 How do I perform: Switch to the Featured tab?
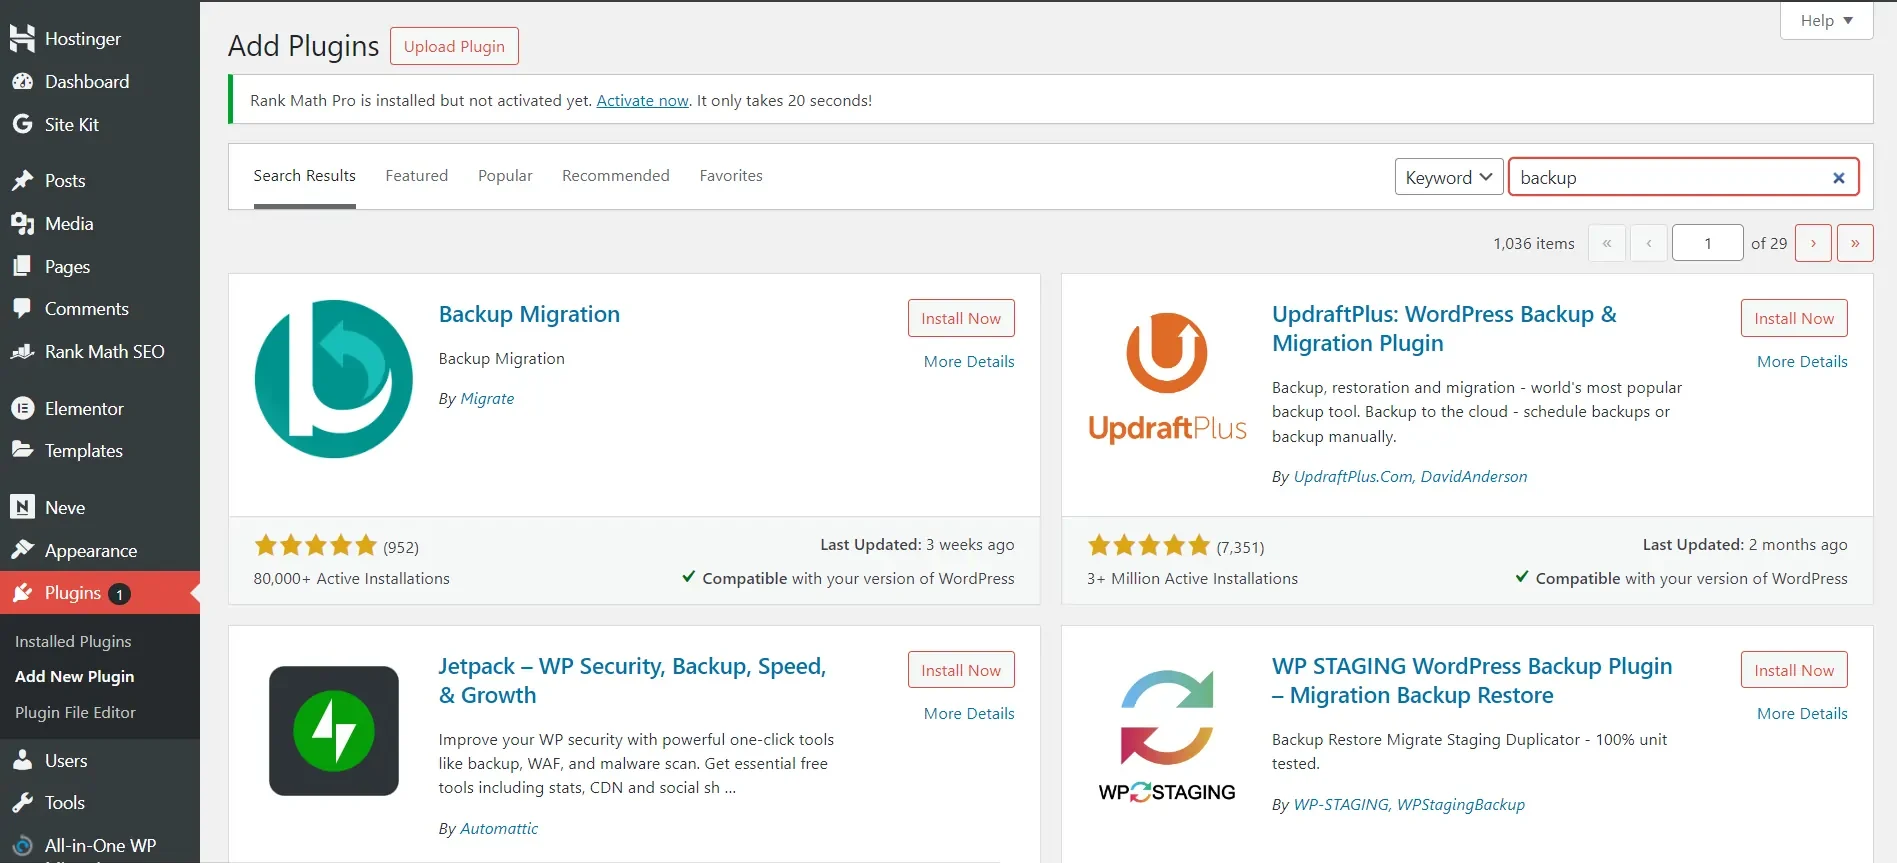click(x=417, y=176)
